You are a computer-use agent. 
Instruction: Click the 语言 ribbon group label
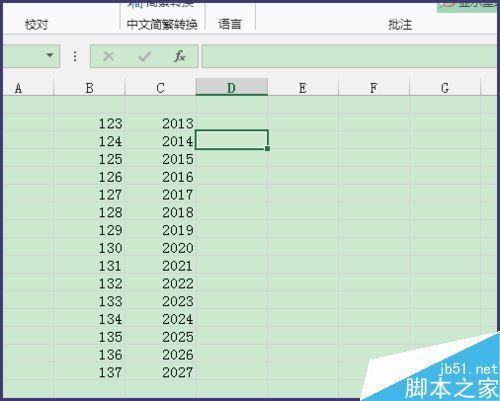230,24
